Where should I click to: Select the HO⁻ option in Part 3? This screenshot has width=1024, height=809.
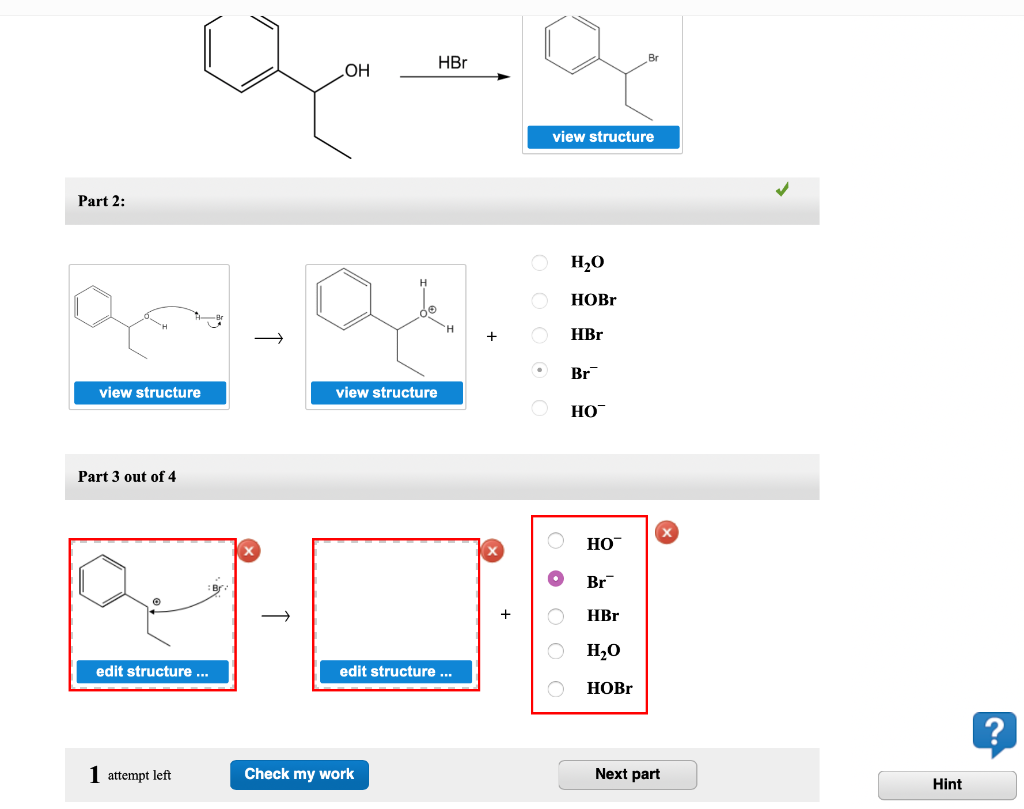(x=555, y=541)
